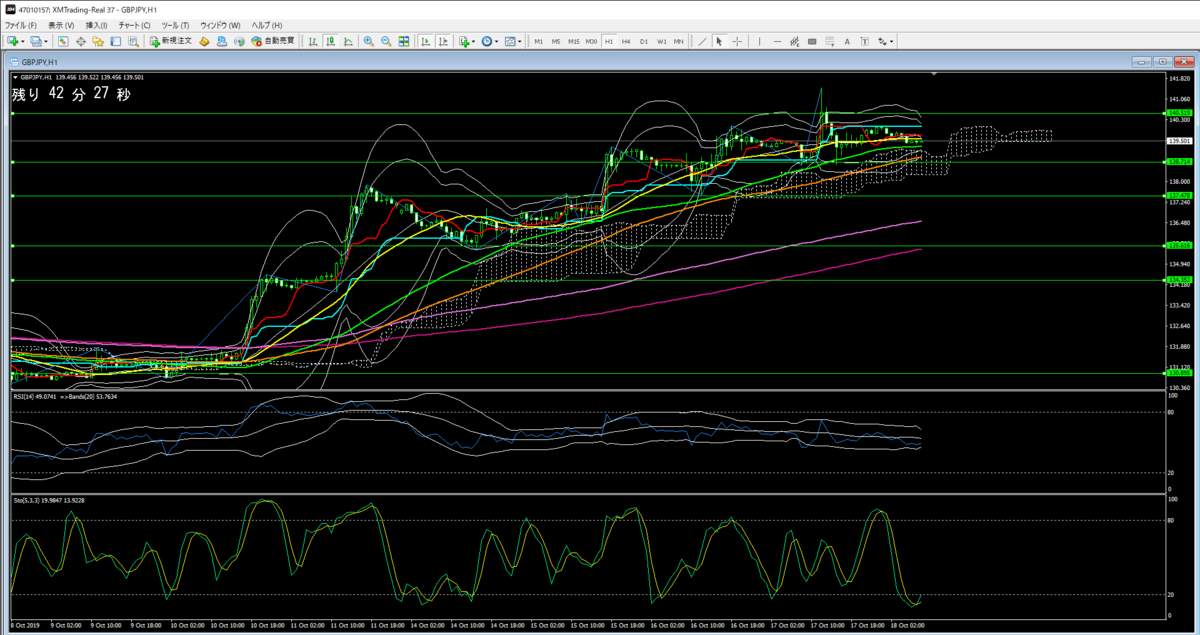Select the arrow cursor tool
1200x635 pixels.
(x=719, y=41)
